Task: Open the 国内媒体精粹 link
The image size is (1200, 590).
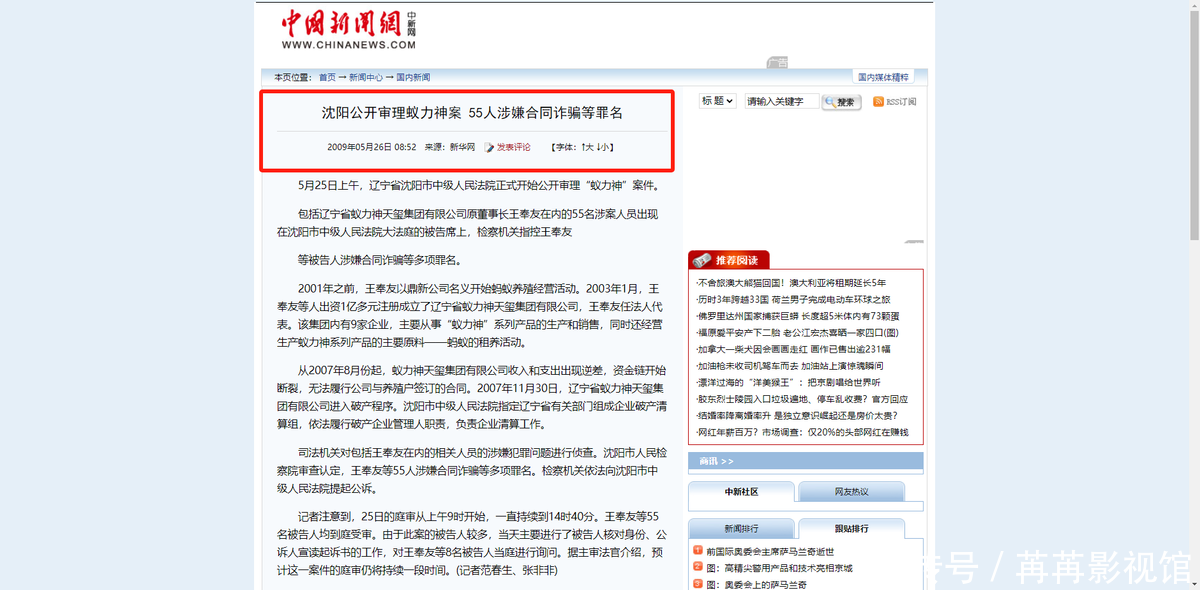Action: pyautogui.click(x=886, y=77)
